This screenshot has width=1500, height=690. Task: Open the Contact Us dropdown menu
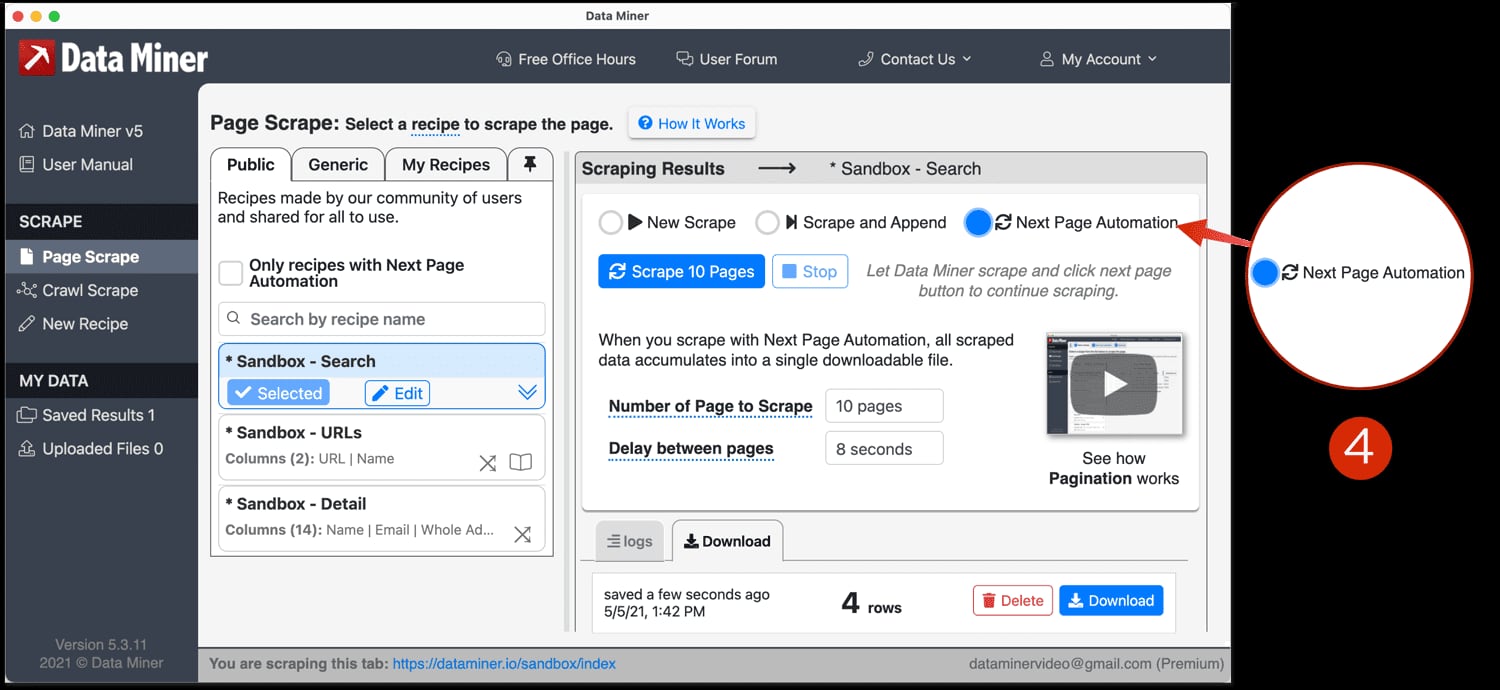pos(914,59)
